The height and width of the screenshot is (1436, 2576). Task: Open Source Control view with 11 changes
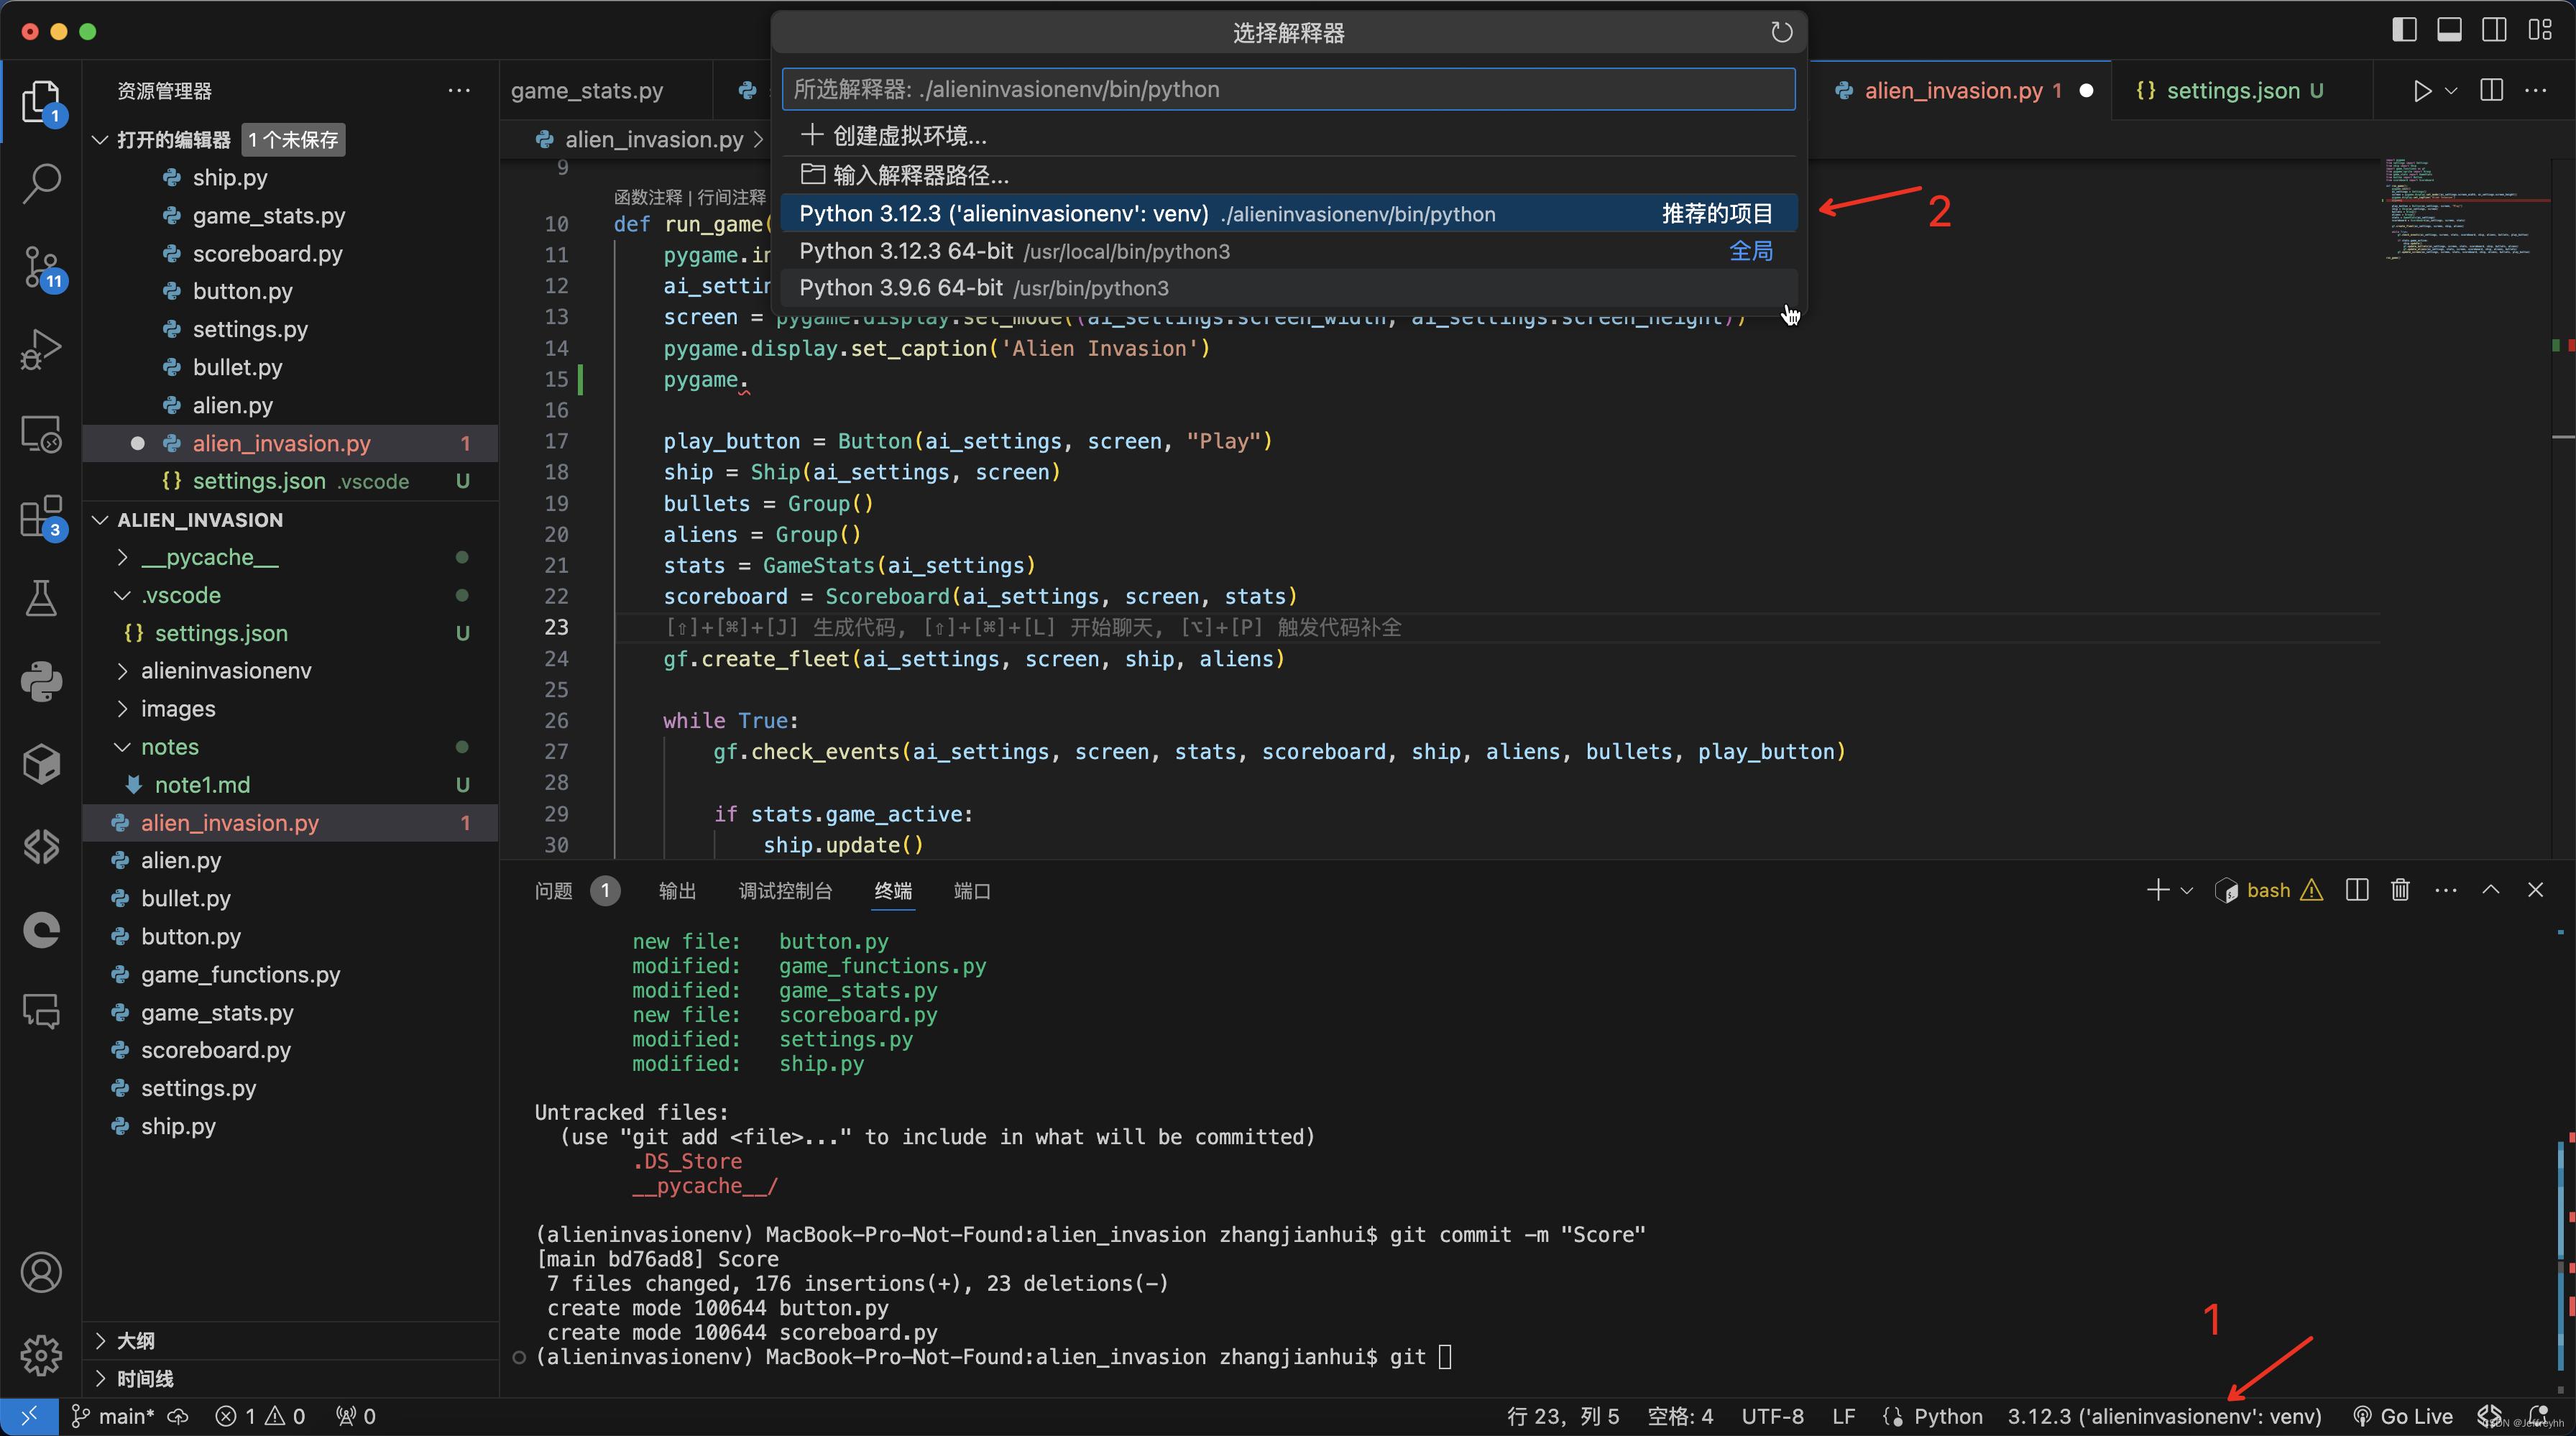[41, 267]
